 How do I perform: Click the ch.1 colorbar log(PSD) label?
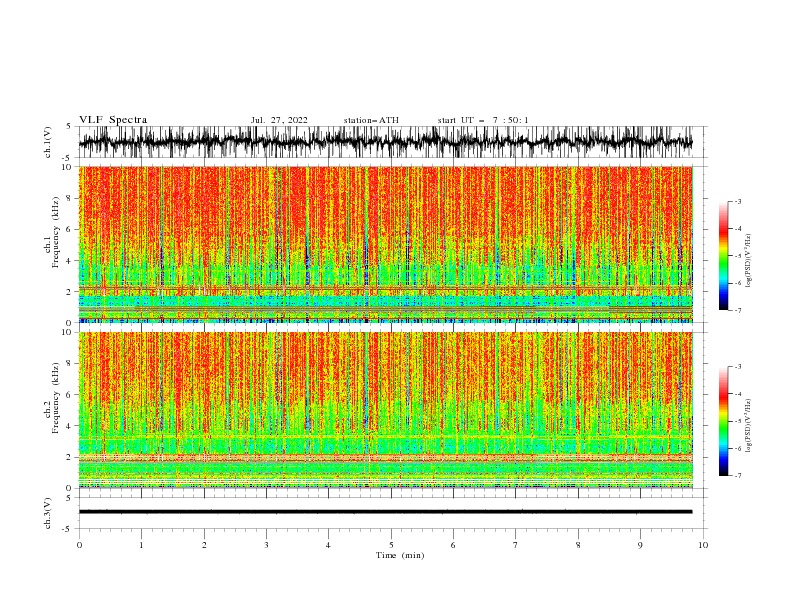pos(748,261)
